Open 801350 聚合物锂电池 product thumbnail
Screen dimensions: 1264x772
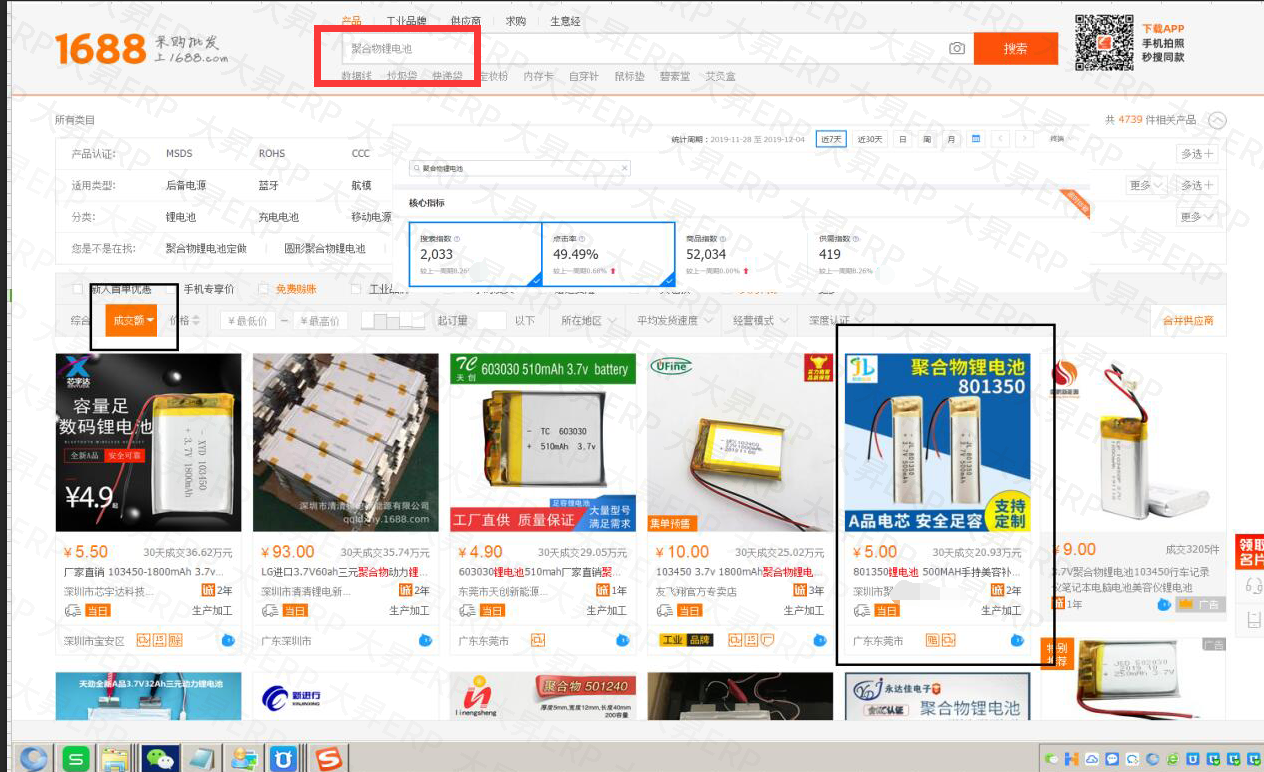tap(937, 442)
